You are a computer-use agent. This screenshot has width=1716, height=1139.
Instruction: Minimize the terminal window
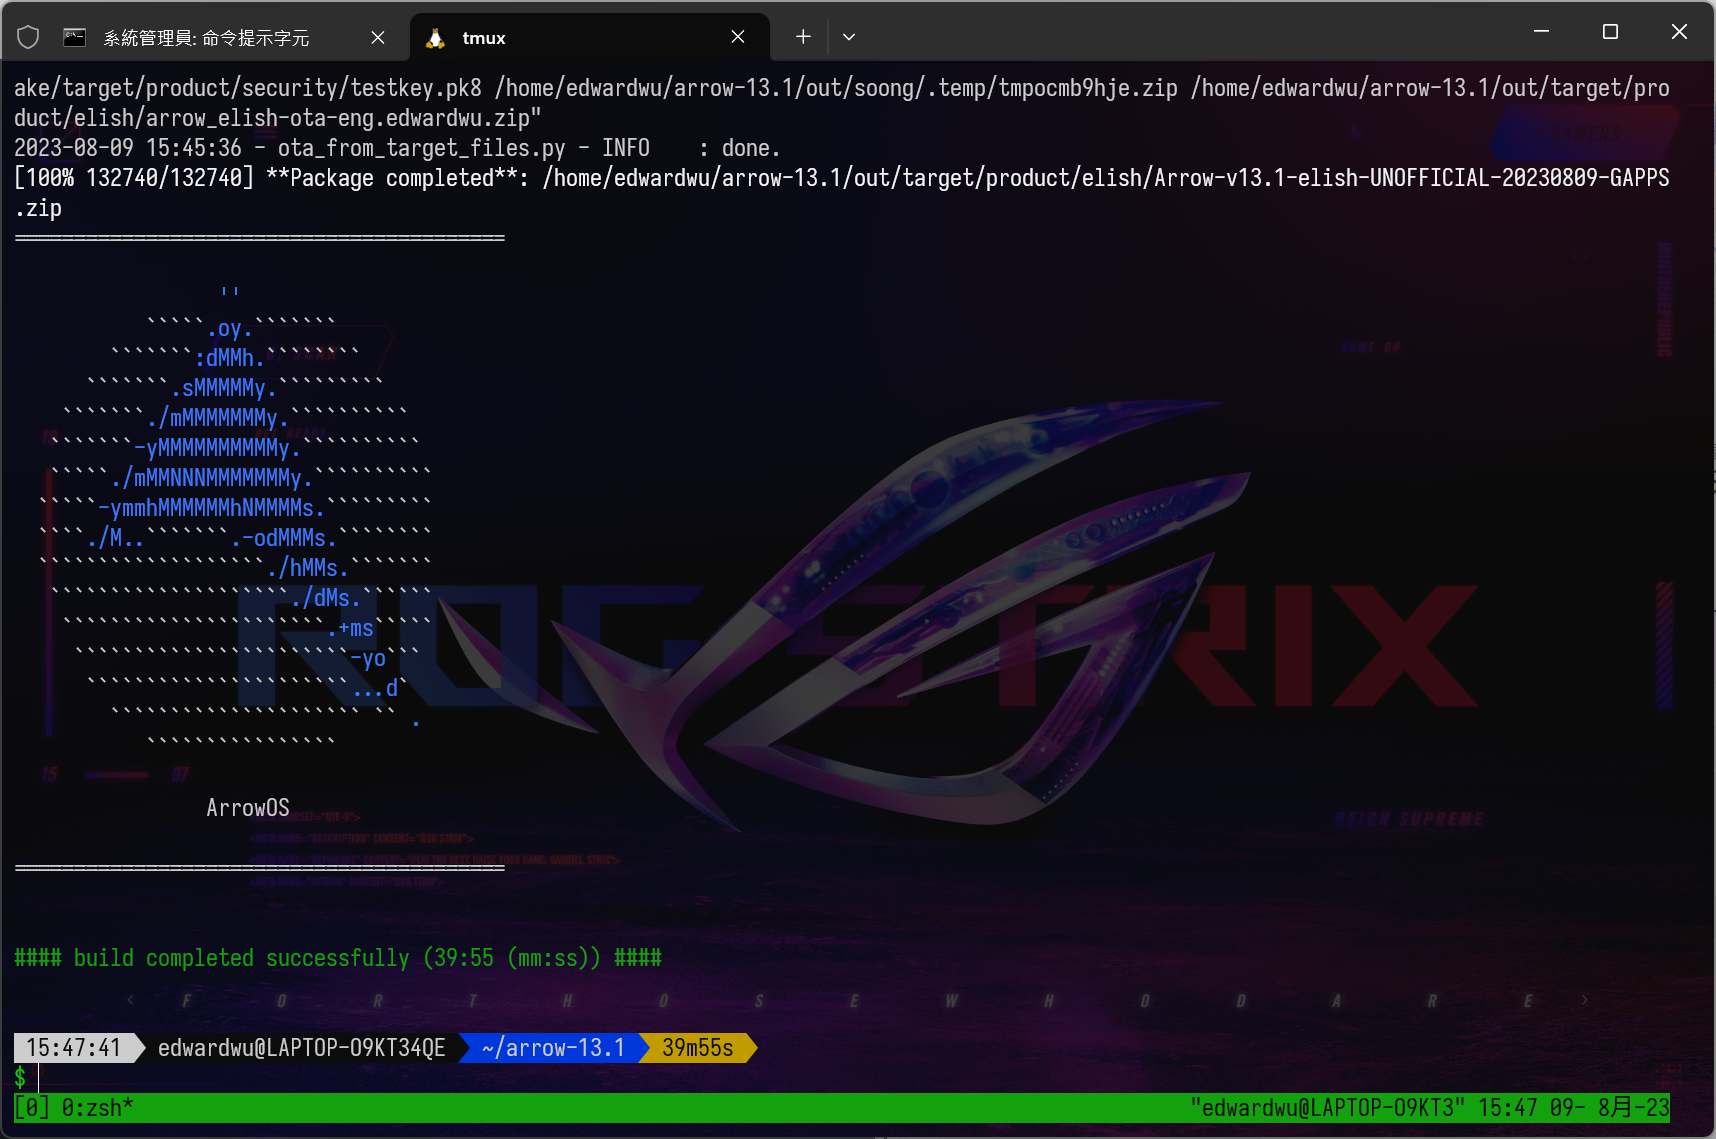pos(1541,32)
